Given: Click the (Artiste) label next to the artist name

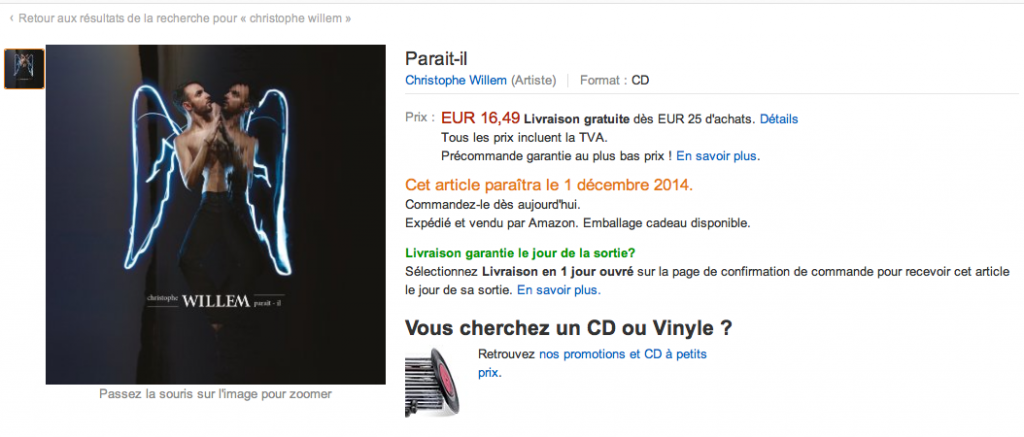Looking at the screenshot, I should (x=534, y=80).
